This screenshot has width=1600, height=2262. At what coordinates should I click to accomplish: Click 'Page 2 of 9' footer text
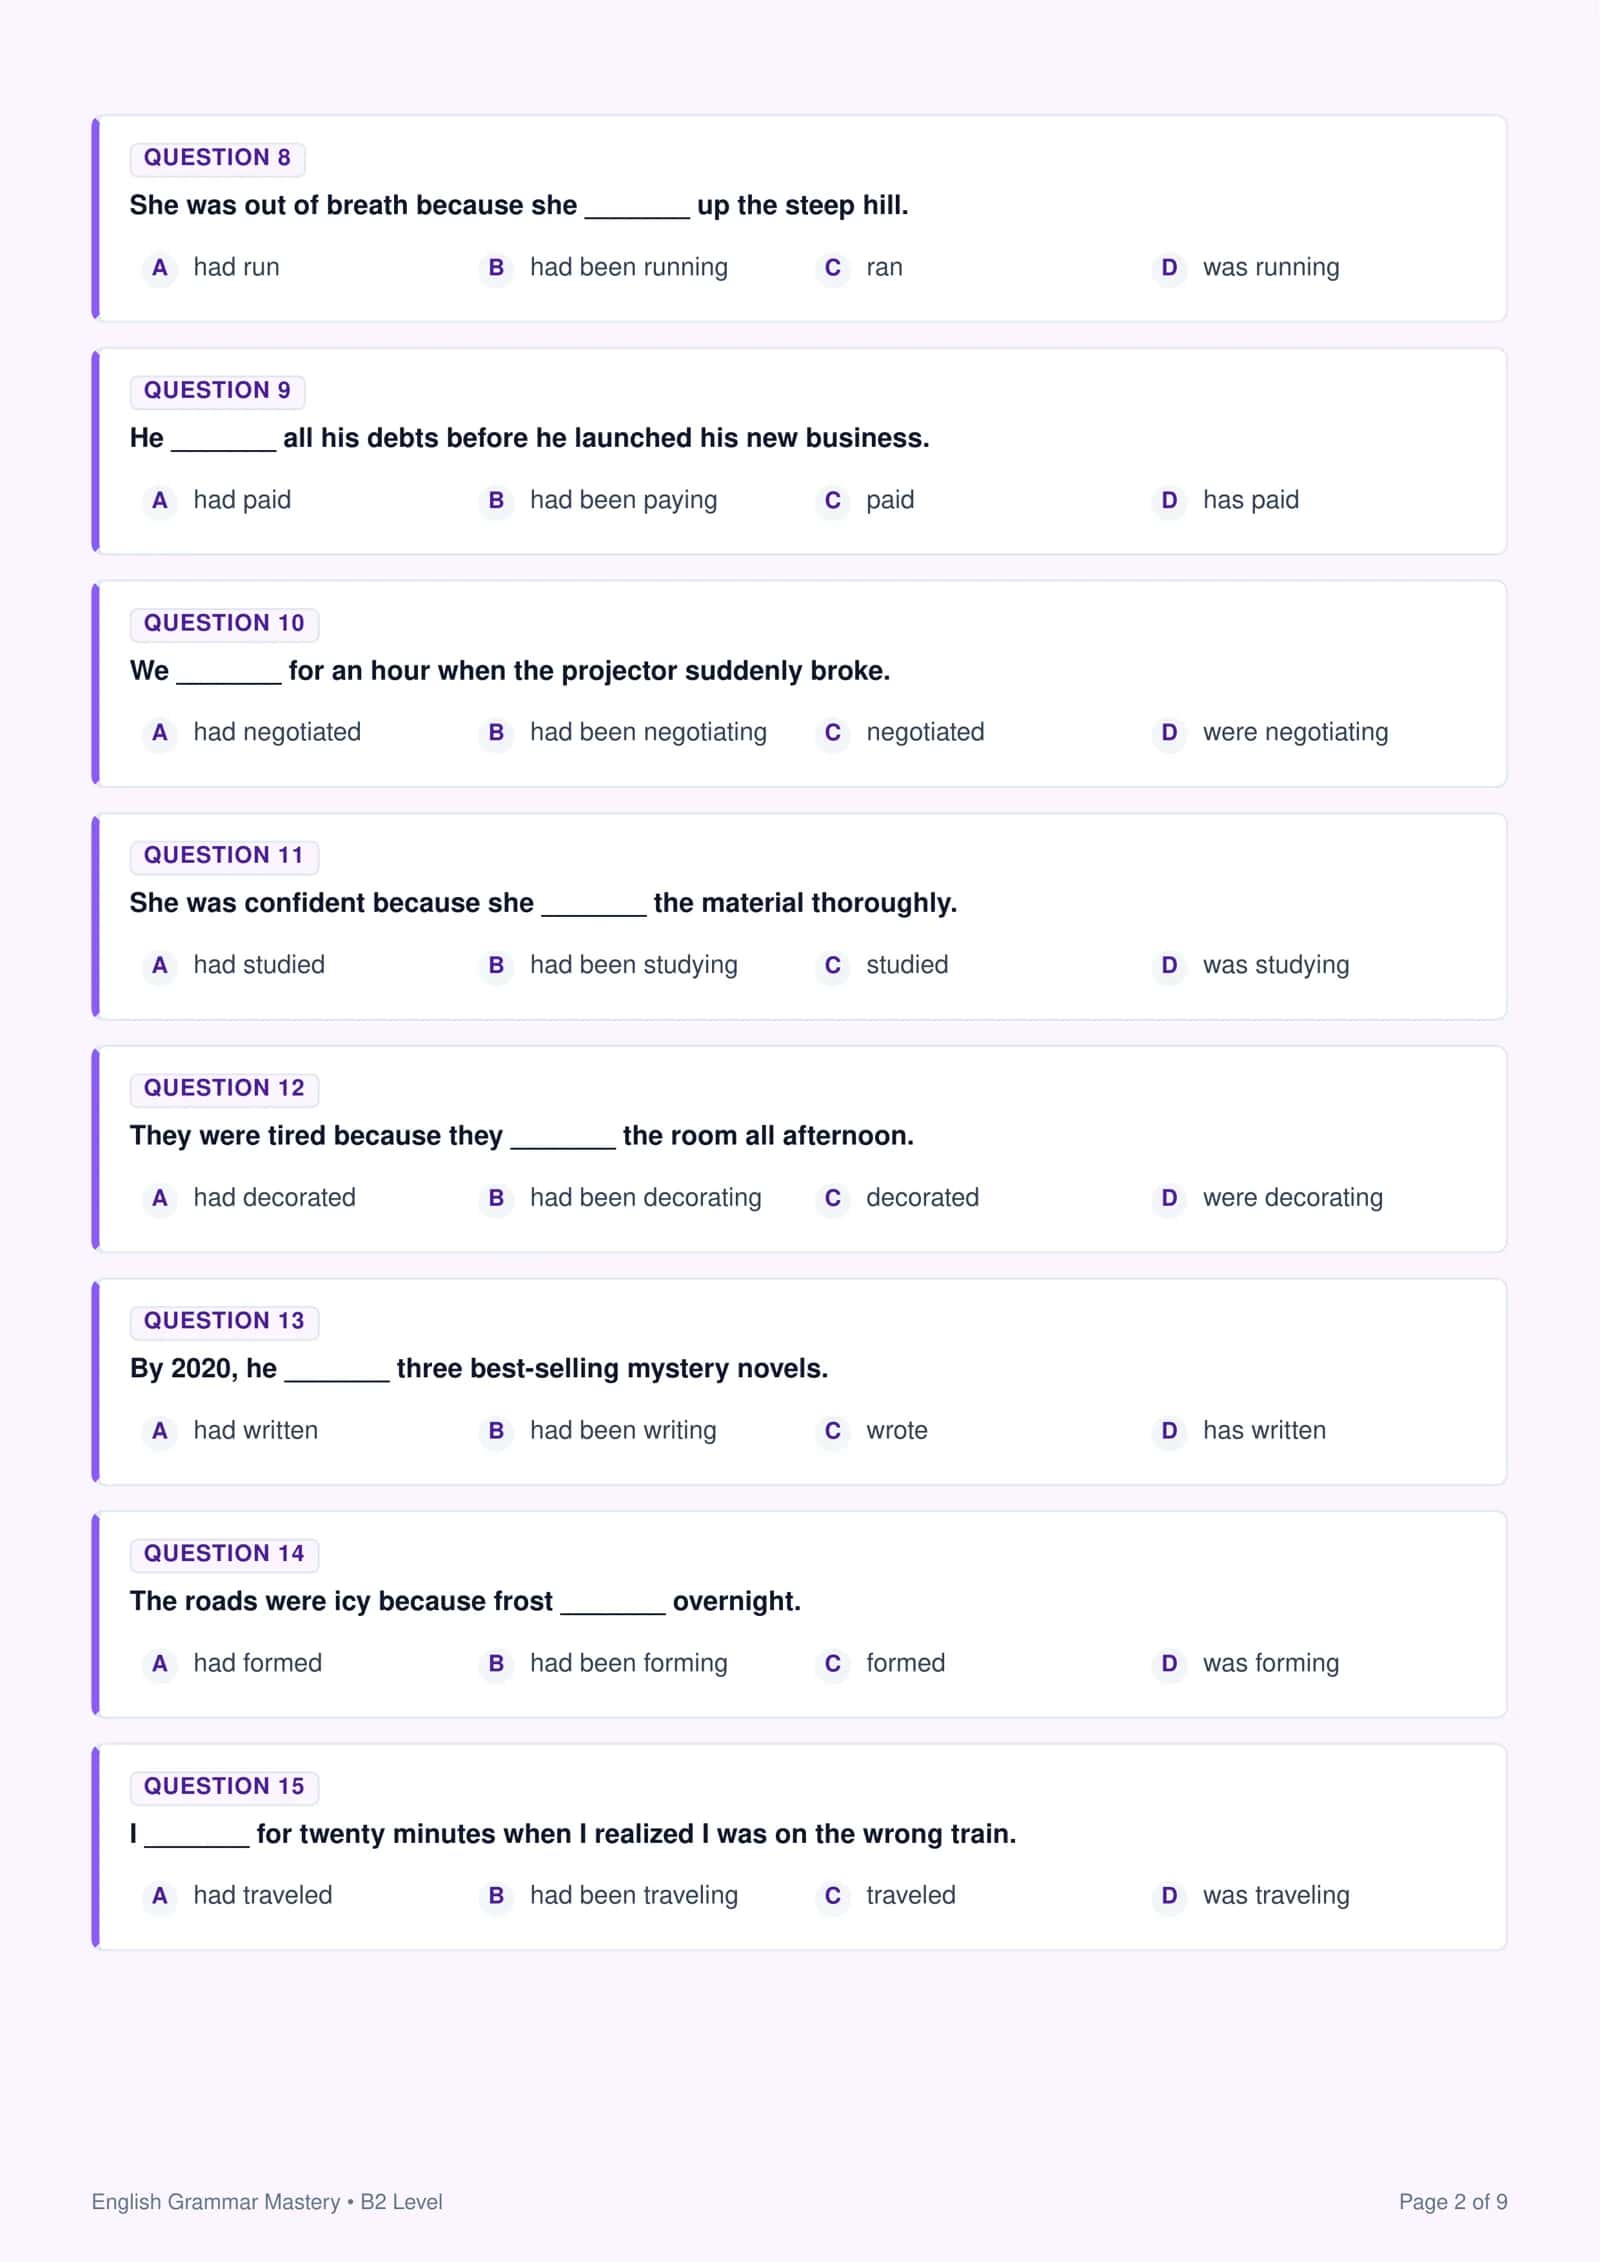point(1453,2201)
